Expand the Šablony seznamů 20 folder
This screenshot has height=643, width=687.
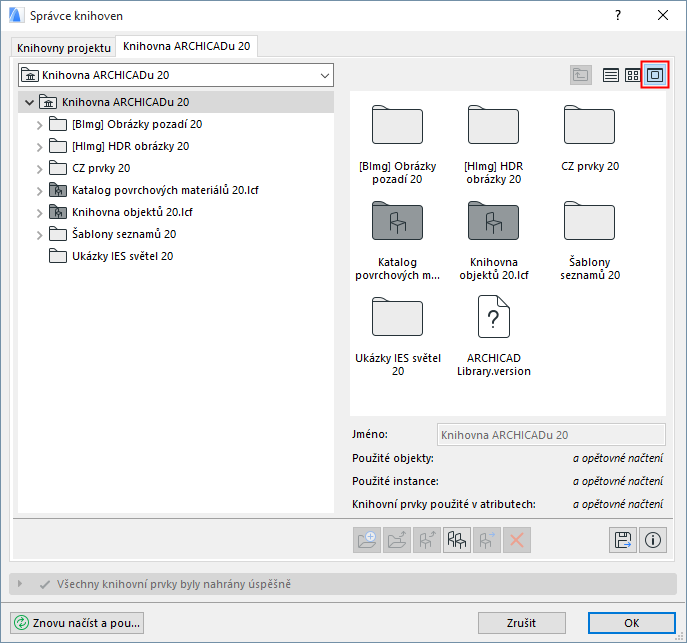pos(39,235)
